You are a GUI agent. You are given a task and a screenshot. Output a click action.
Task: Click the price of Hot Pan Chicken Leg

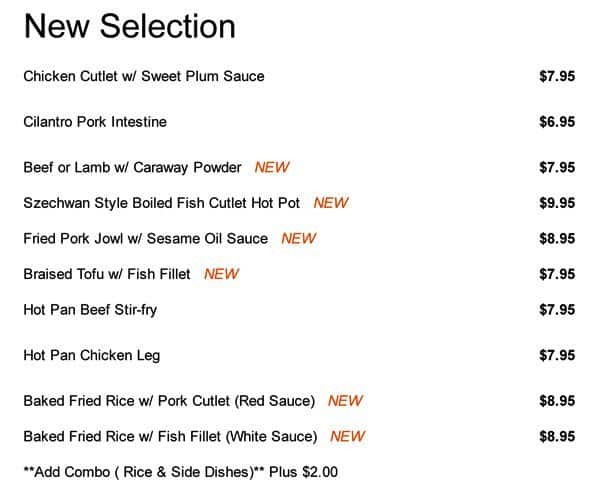click(557, 355)
